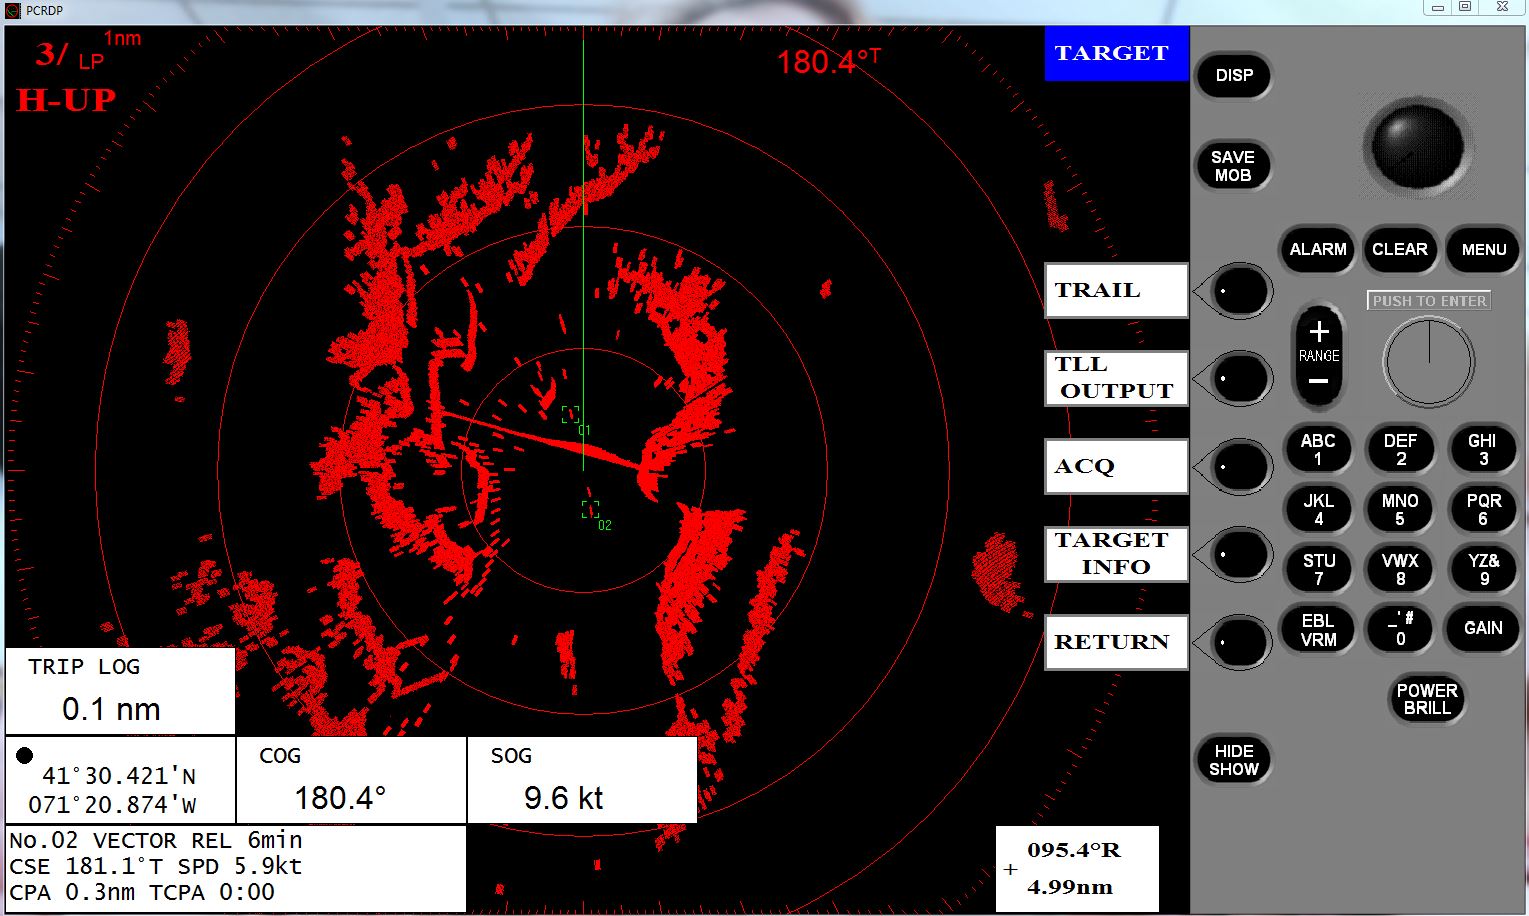Click the black trackball
Screen dimensions: 1529x916
coord(1417,146)
